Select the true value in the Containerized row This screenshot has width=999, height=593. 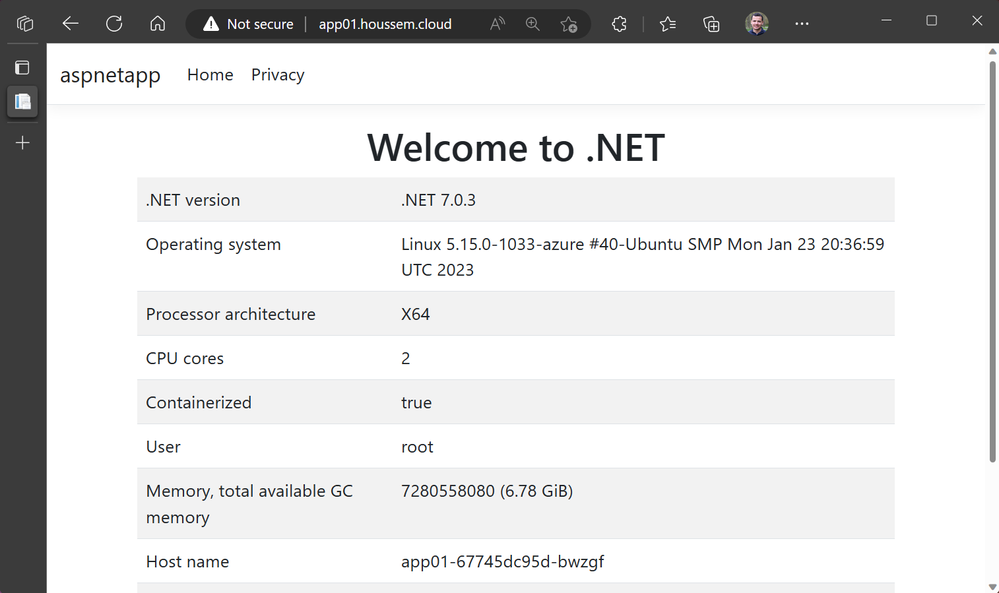coord(417,403)
